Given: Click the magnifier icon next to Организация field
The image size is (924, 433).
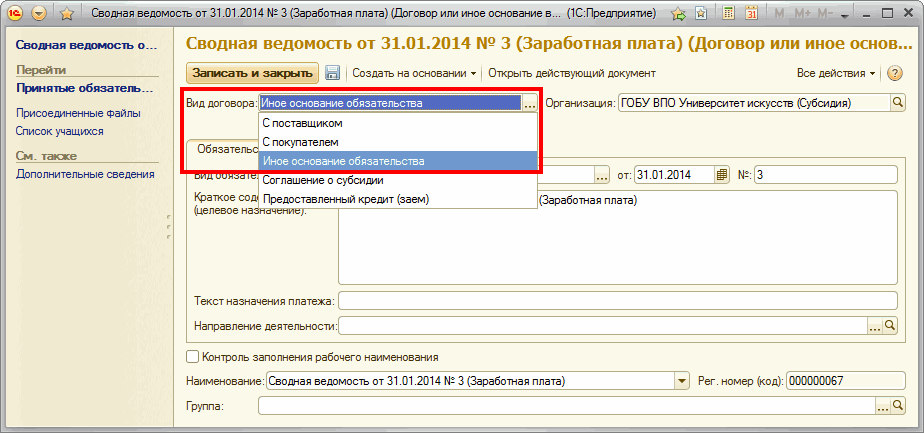Looking at the screenshot, I should coord(897,103).
